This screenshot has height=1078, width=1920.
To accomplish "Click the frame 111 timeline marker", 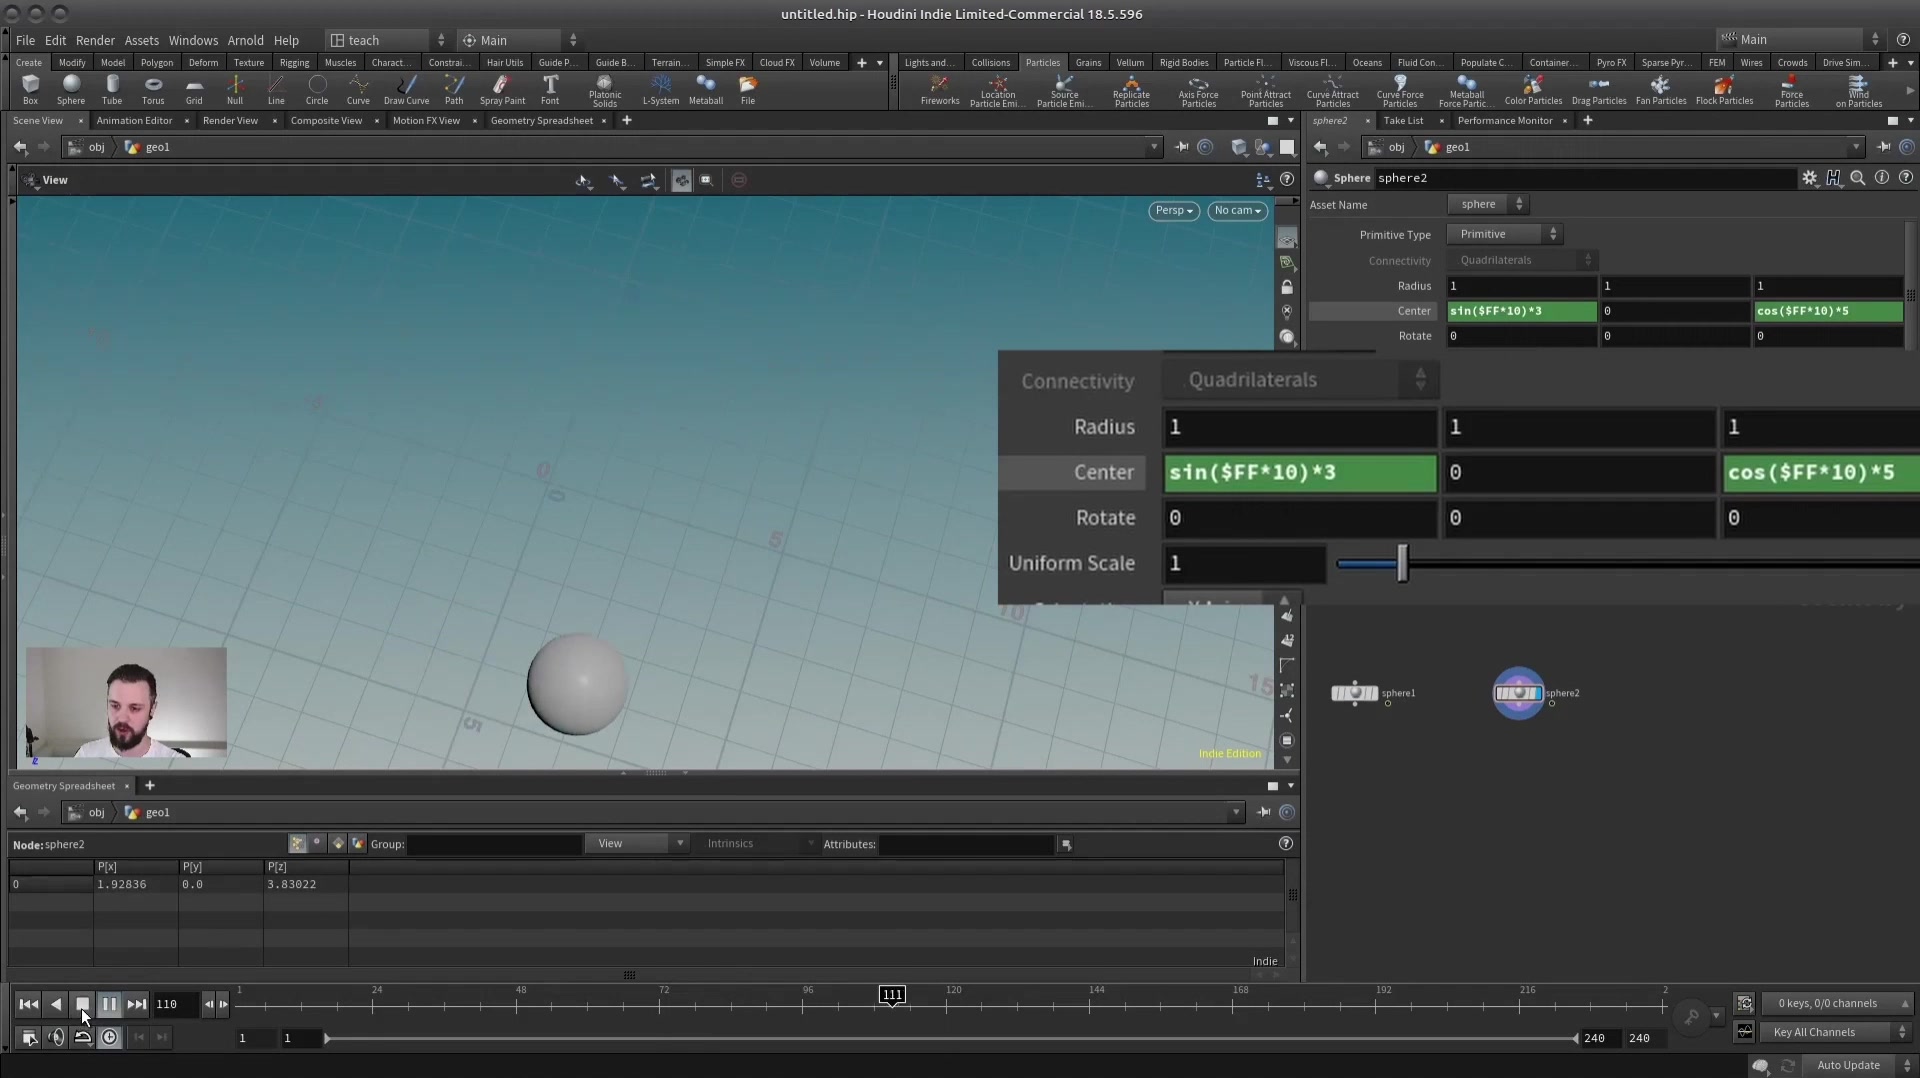I will [892, 994].
